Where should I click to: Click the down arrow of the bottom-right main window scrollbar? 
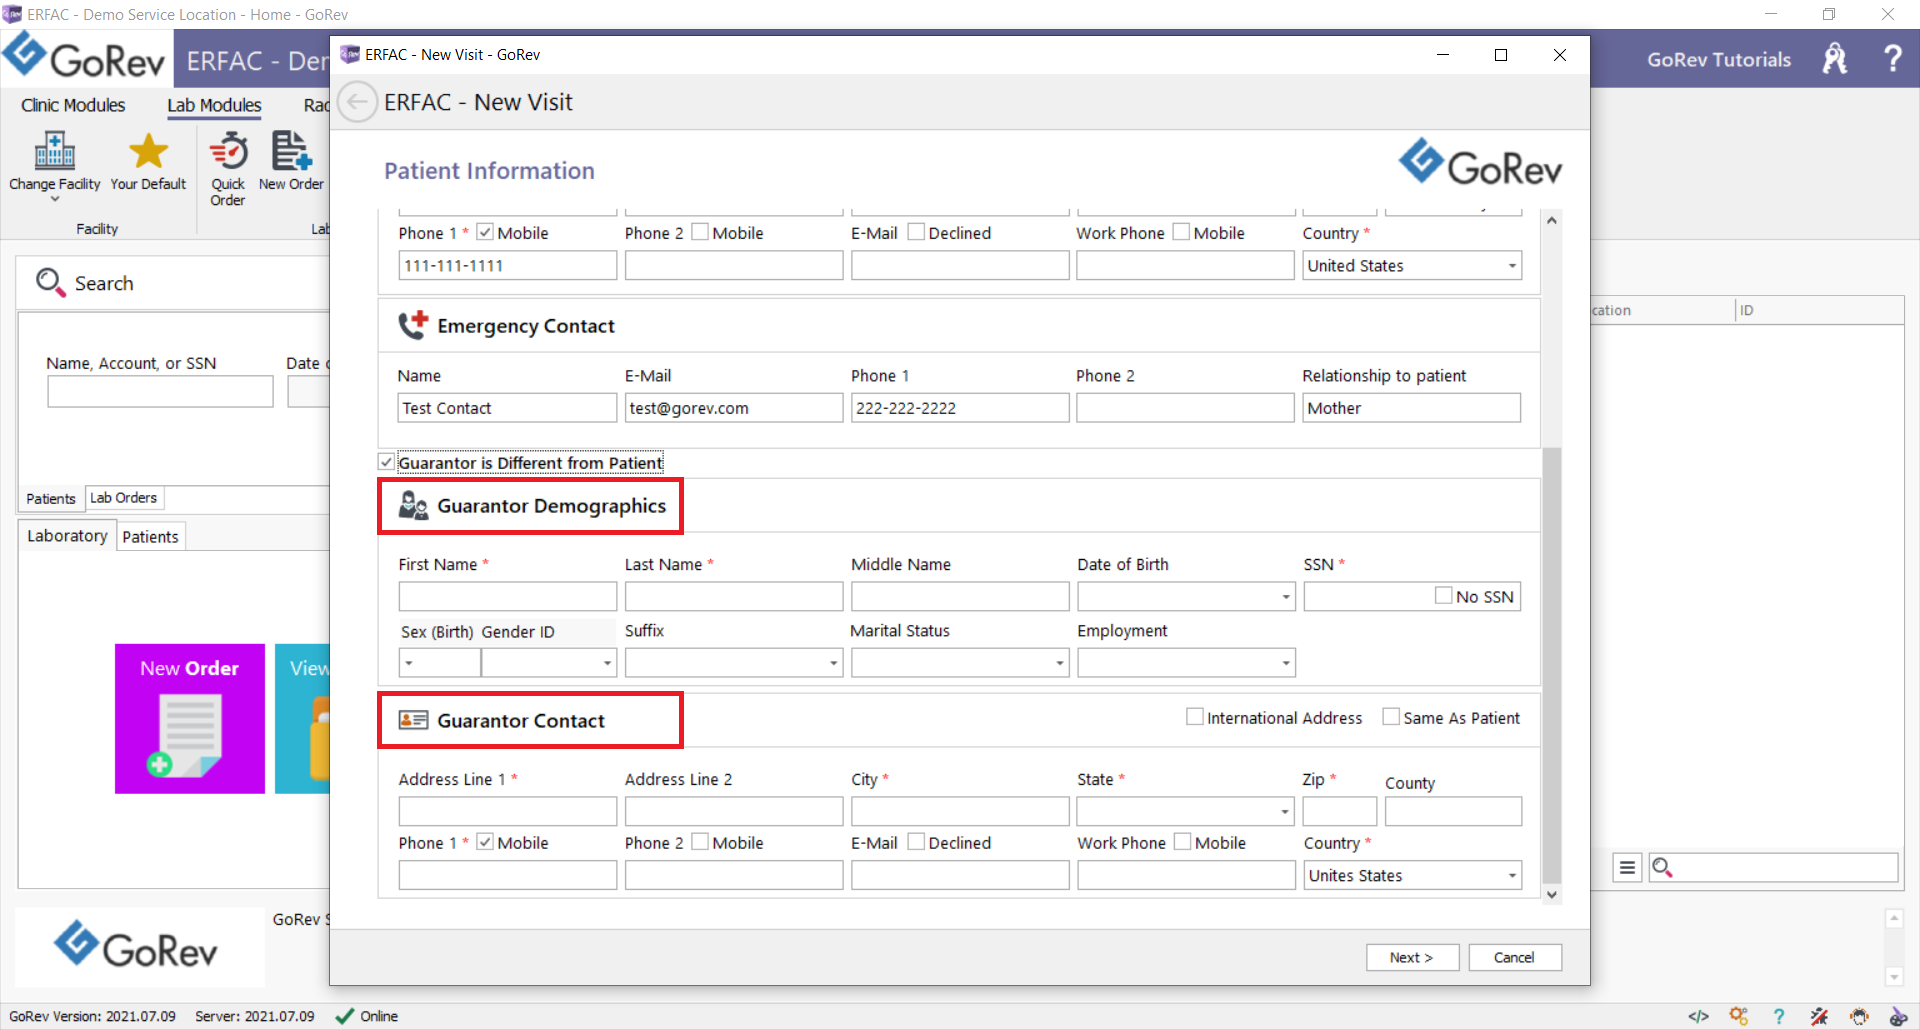pos(1893,976)
